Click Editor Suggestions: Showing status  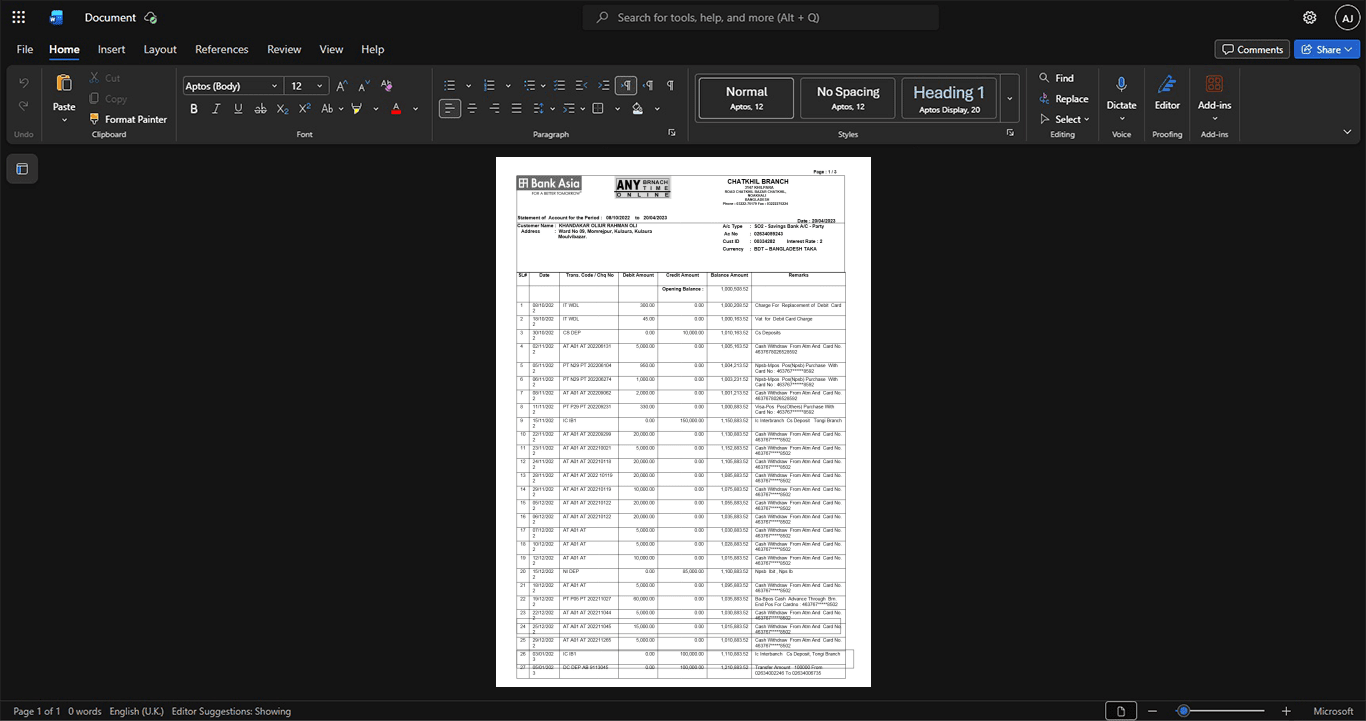(x=231, y=711)
